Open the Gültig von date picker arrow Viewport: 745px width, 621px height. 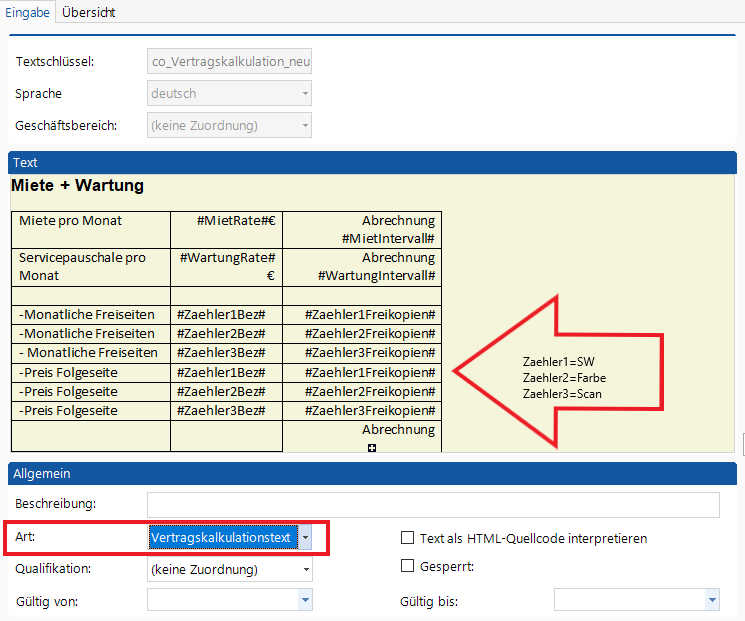[x=304, y=600]
